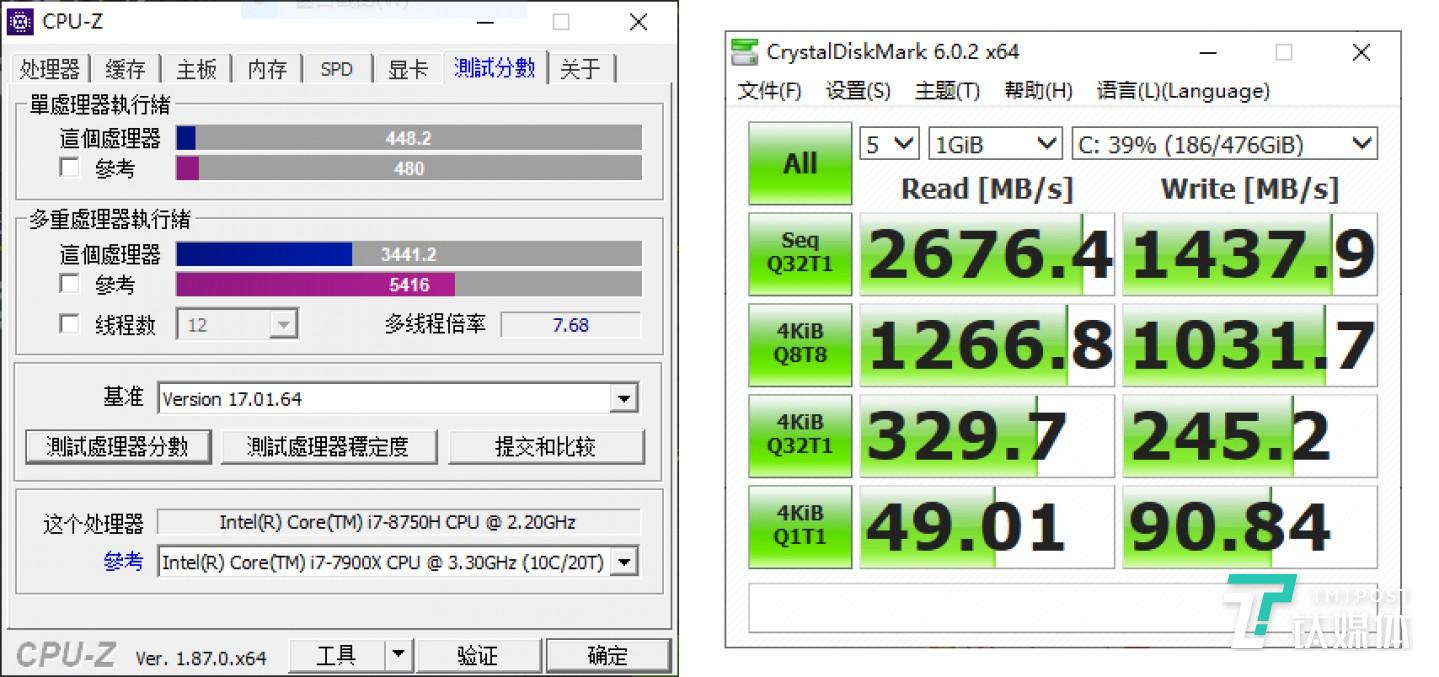Click 4KiB Q1T1 write result 90.84

pos(1250,527)
